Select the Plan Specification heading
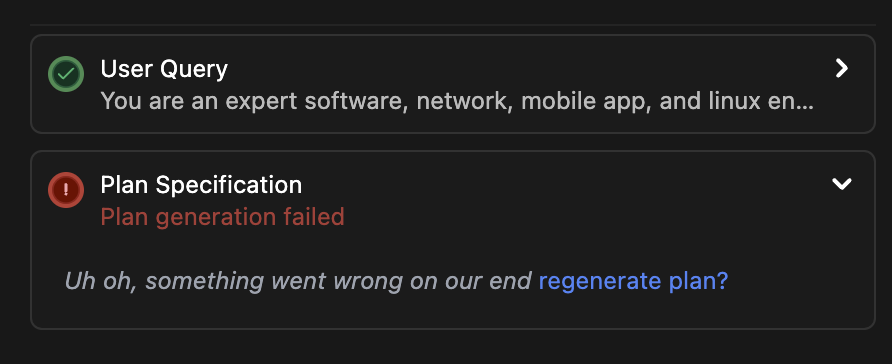Viewport: 892px width, 364px height. click(201, 185)
